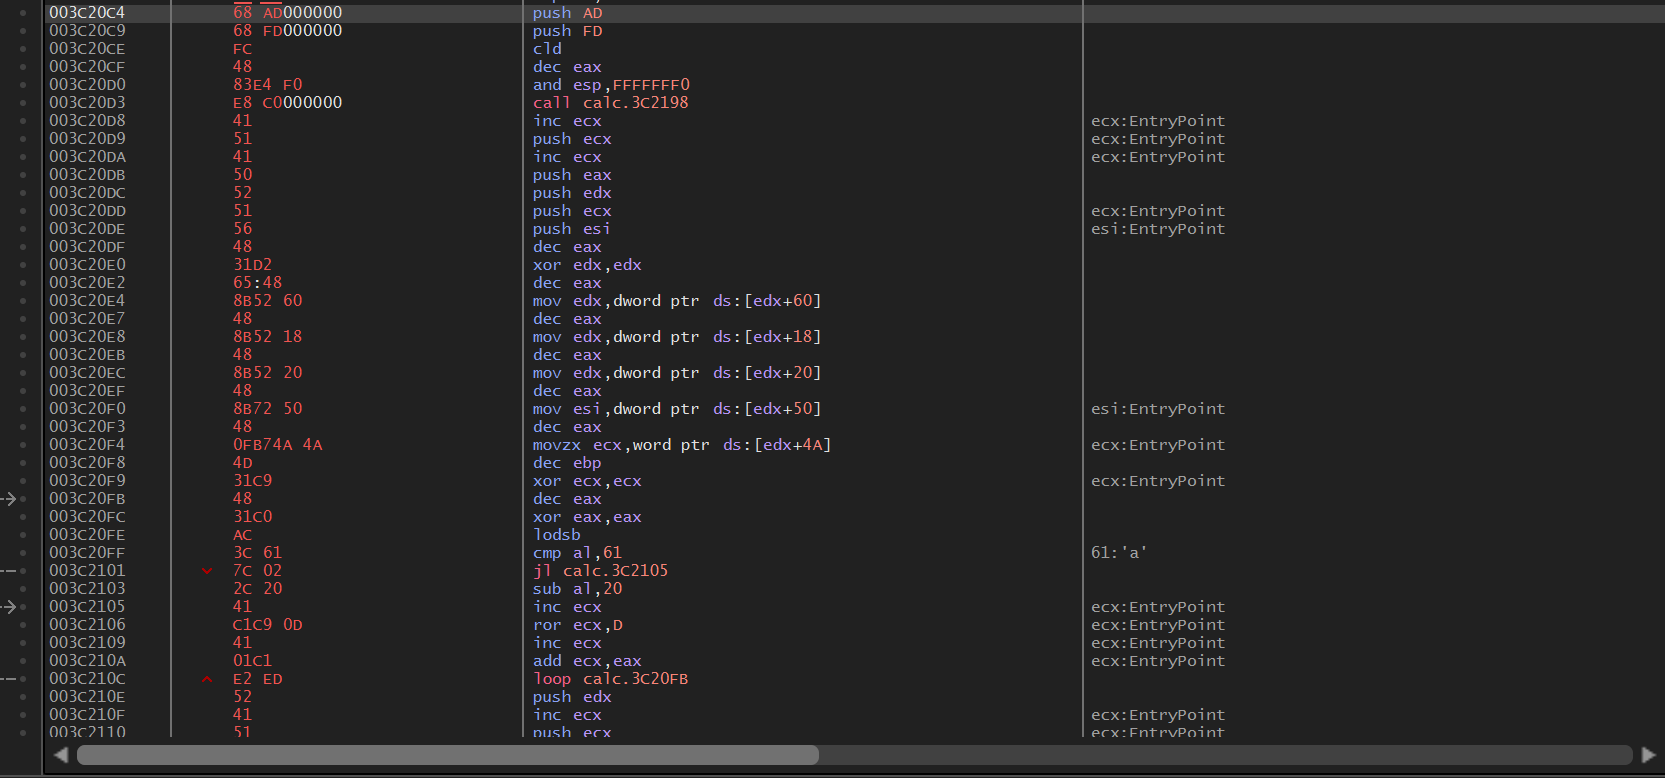This screenshot has height=778, width=1665.
Task: Click opcode bytes '65:48'
Action: tap(257, 283)
